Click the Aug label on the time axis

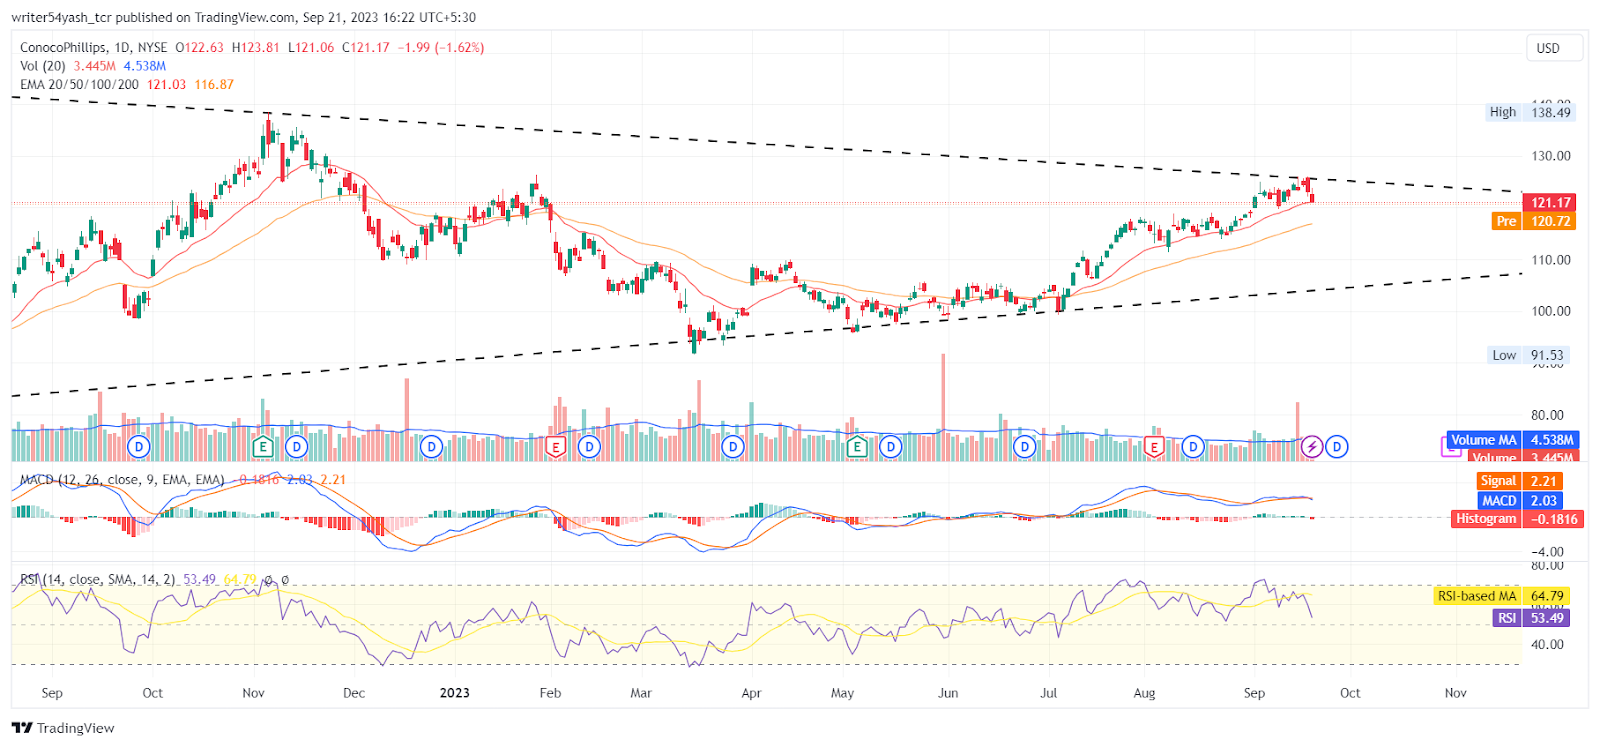click(1145, 693)
